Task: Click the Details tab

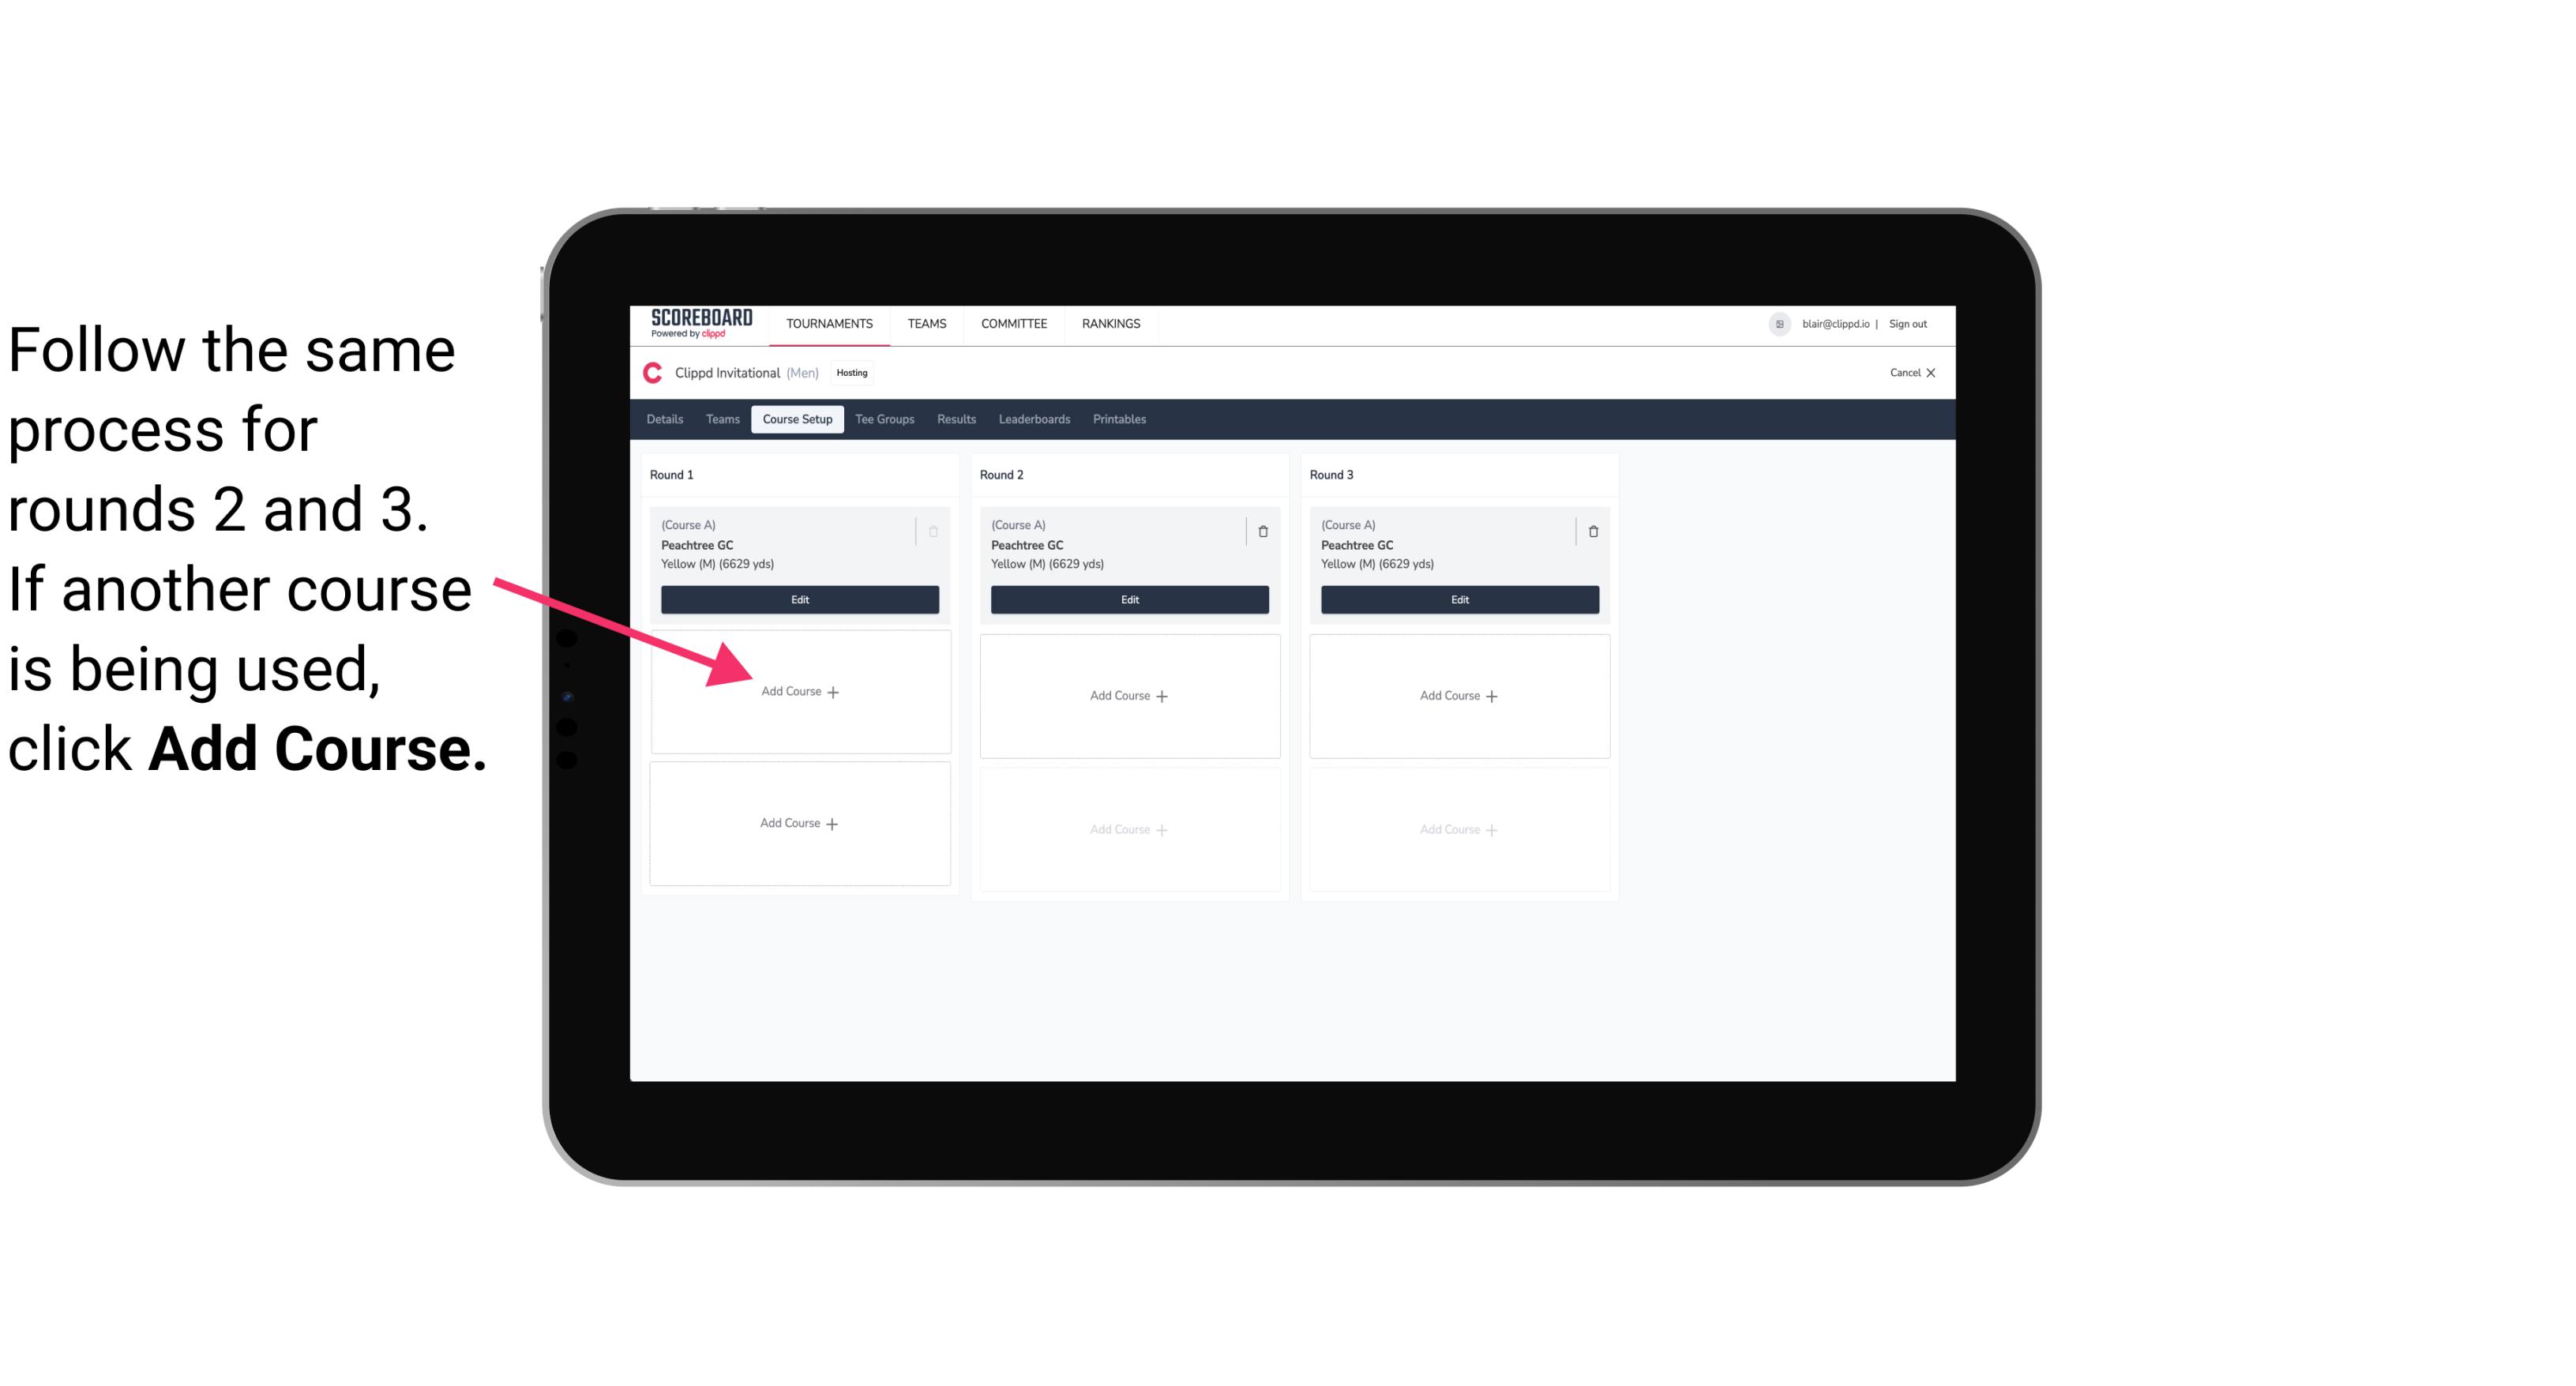Action: [x=666, y=420]
